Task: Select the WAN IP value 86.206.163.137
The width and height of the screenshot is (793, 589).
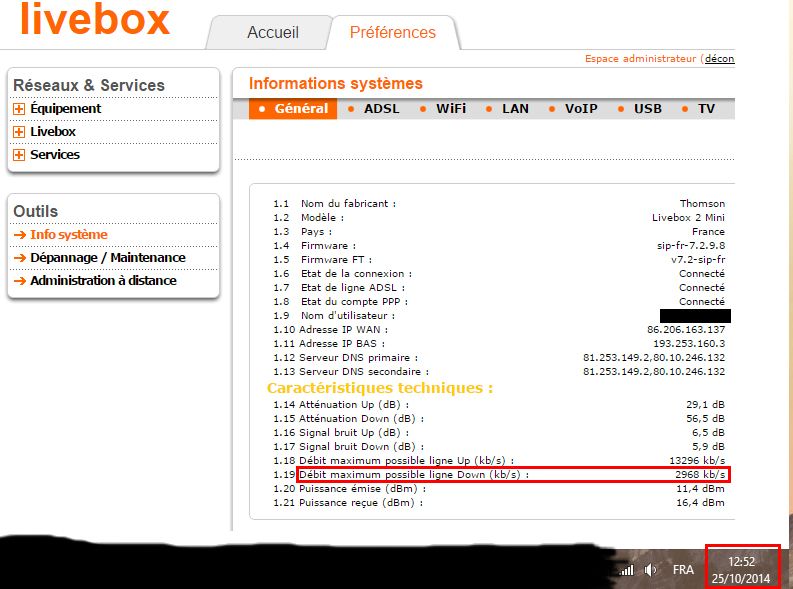Action: (x=686, y=330)
